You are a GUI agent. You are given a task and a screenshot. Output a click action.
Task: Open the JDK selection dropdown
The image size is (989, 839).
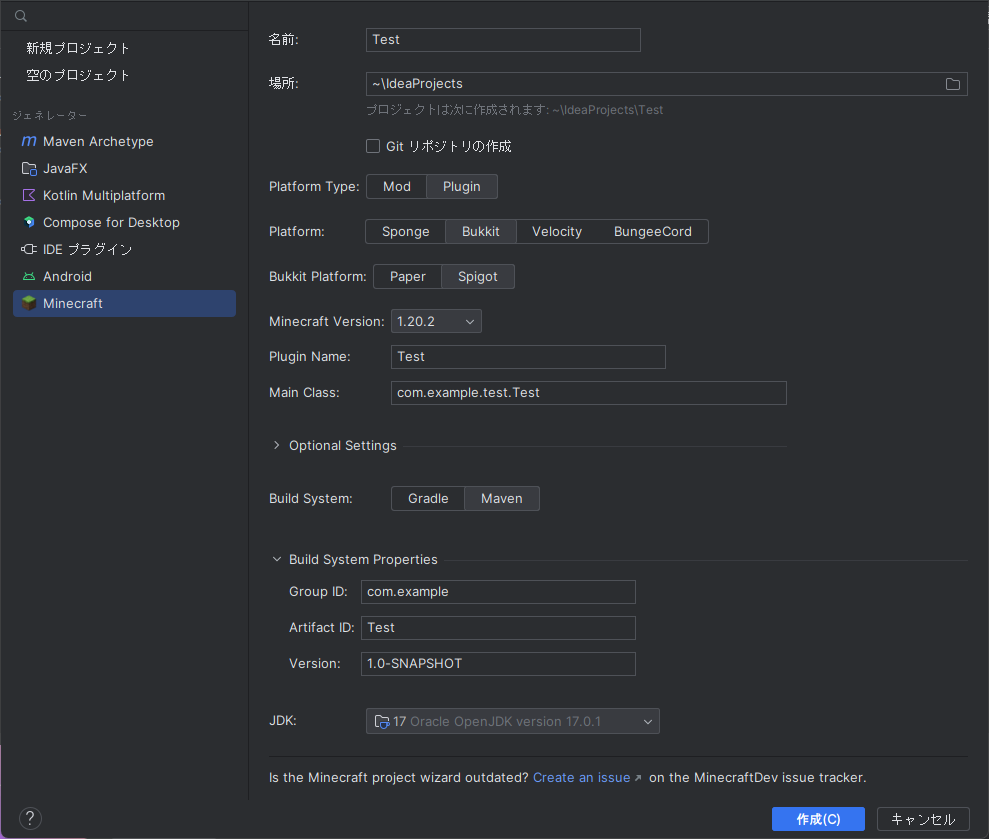pos(512,721)
